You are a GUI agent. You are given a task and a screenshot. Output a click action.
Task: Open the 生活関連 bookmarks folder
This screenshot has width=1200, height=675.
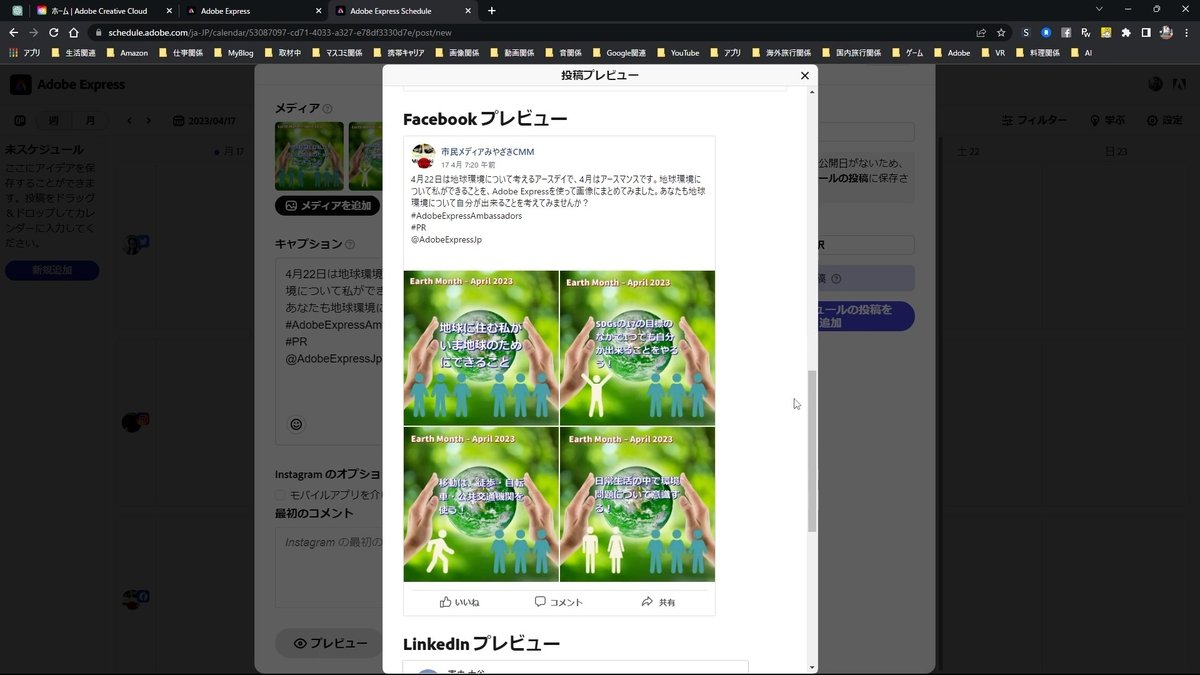click(x=73, y=52)
